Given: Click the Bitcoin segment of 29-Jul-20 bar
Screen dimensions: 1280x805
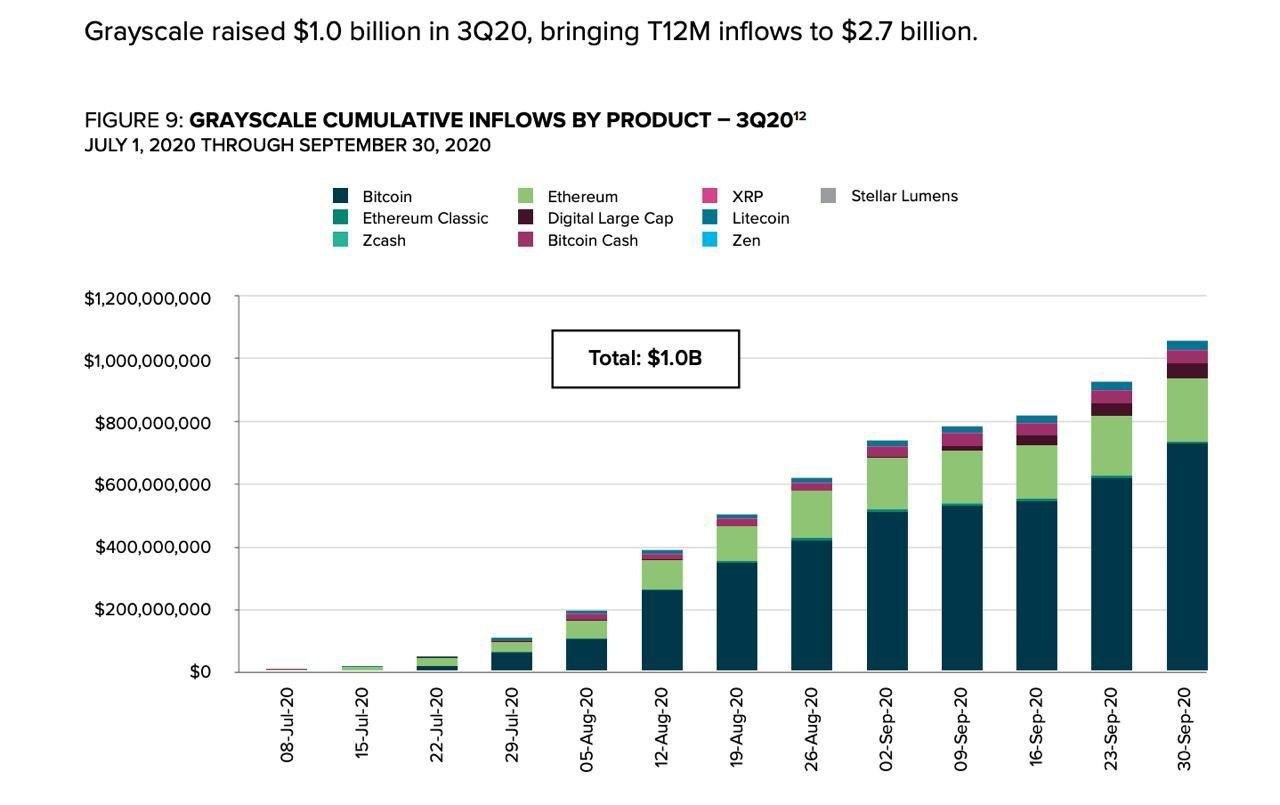Looking at the screenshot, I should coord(512,662).
